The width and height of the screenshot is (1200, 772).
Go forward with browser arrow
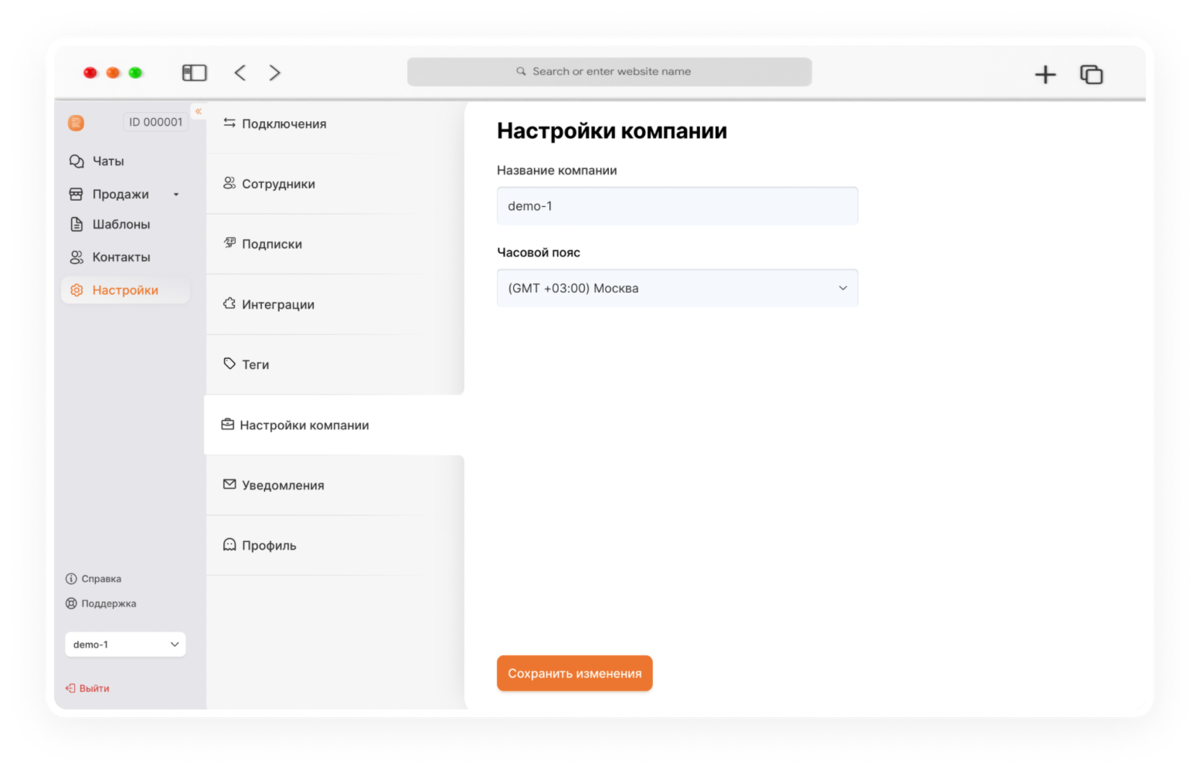[274, 73]
